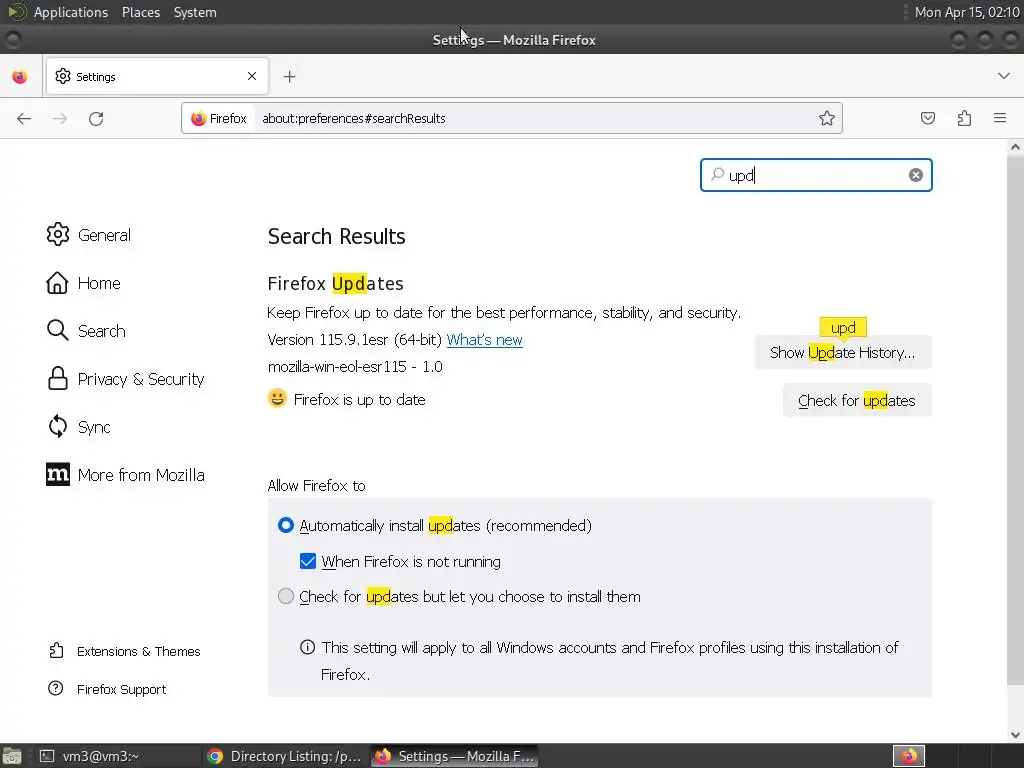Click the Version 115.9.1esr text
The image size is (1024, 768).
click(355, 340)
